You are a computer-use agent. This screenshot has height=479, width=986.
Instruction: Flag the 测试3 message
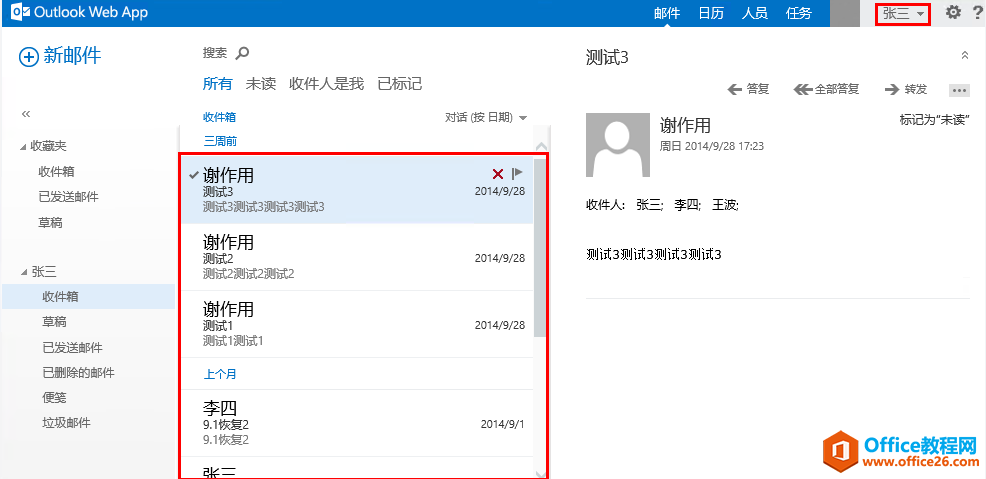(517, 174)
